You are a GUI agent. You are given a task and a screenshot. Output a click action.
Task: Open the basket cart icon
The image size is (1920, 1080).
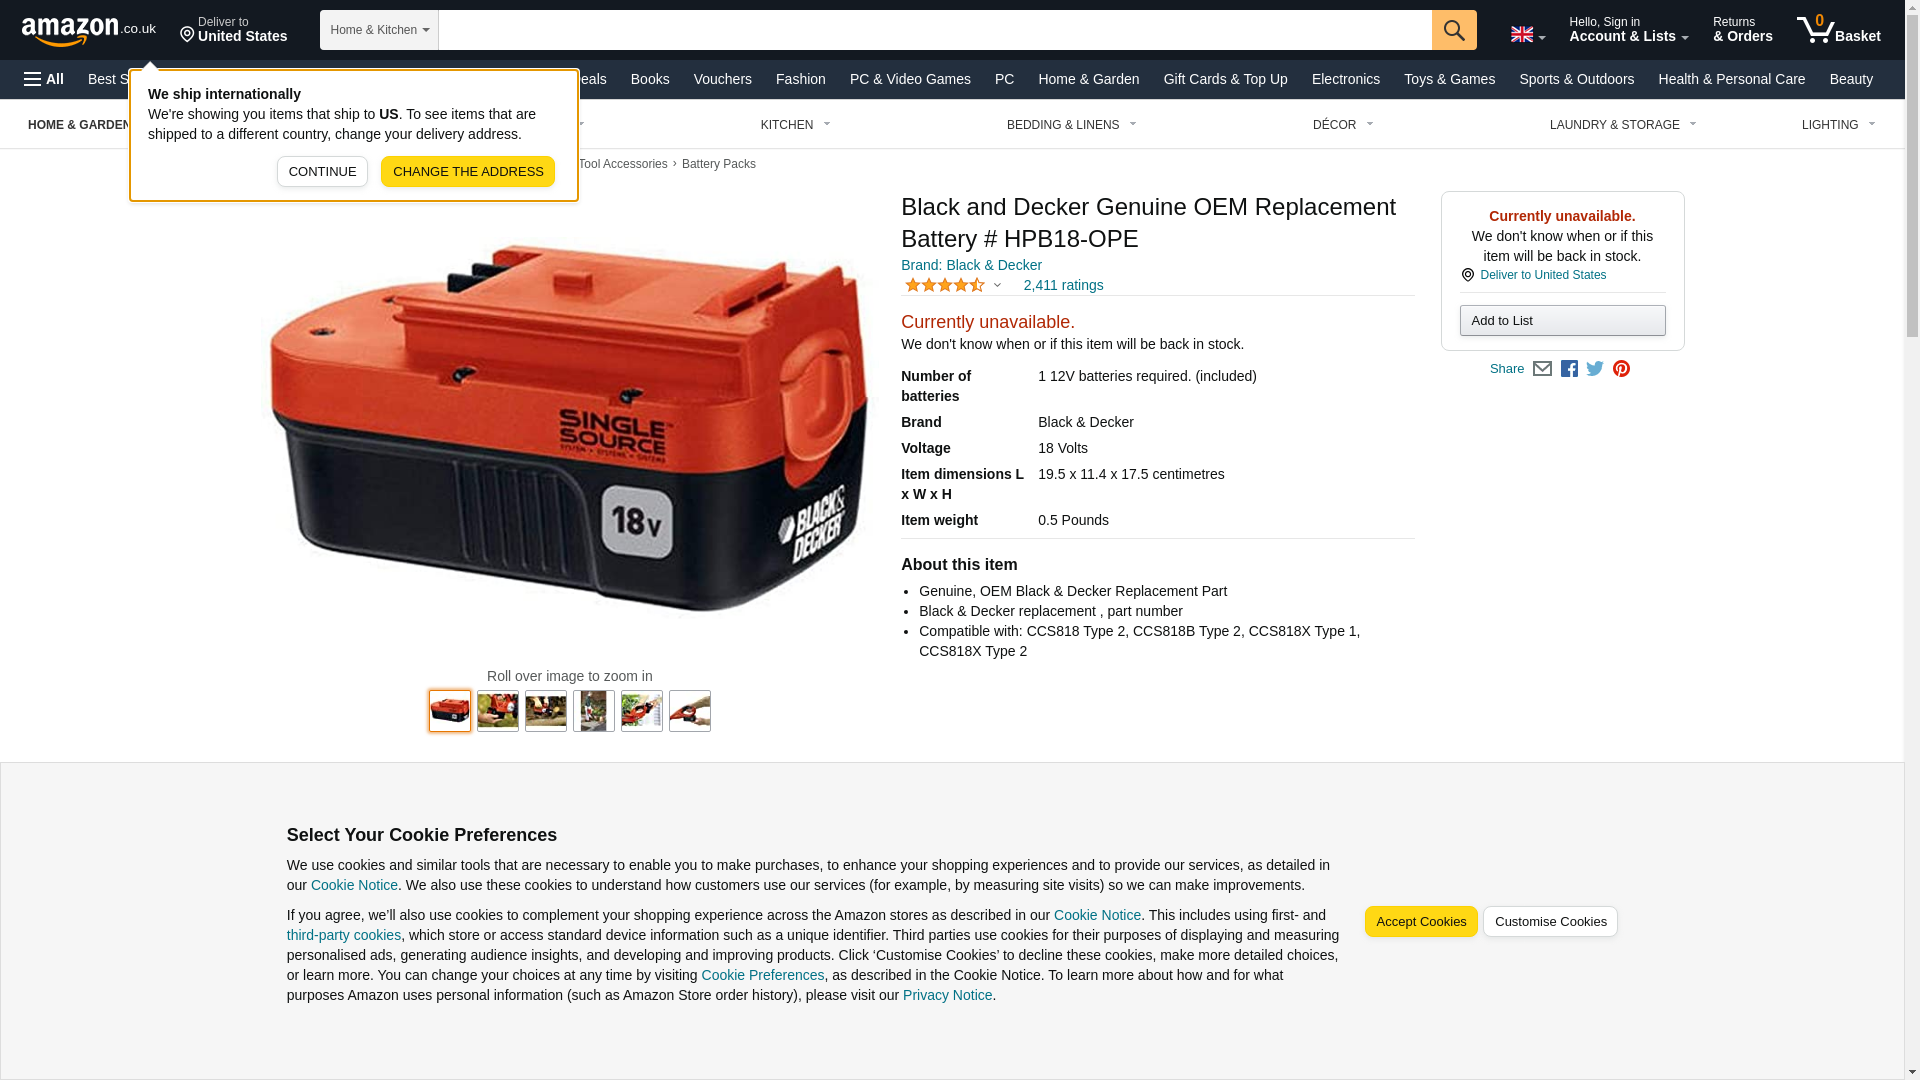click(x=1838, y=30)
